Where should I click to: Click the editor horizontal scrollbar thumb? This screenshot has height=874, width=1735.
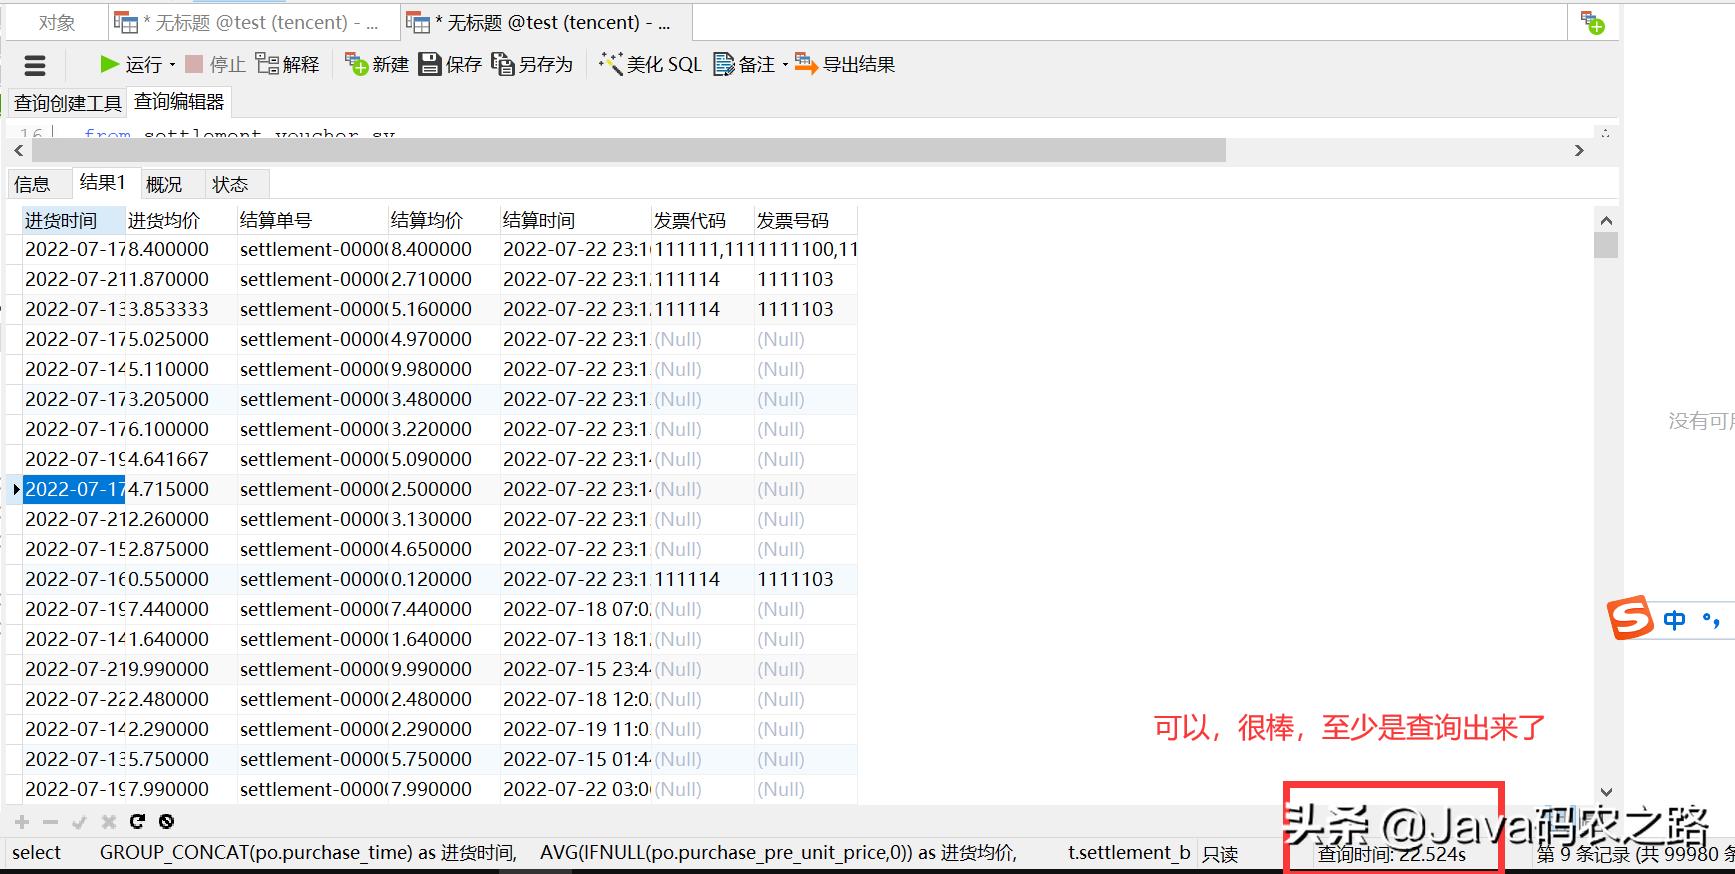(x=629, y=150)
